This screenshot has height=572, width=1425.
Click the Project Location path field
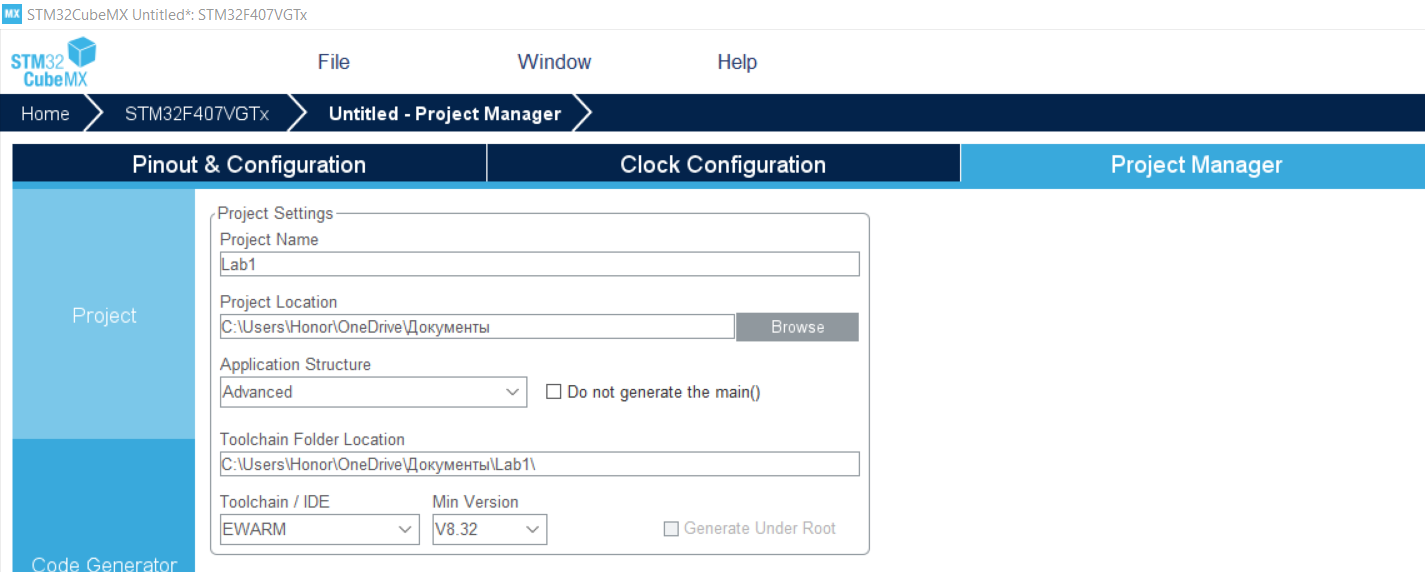(478, 327)
